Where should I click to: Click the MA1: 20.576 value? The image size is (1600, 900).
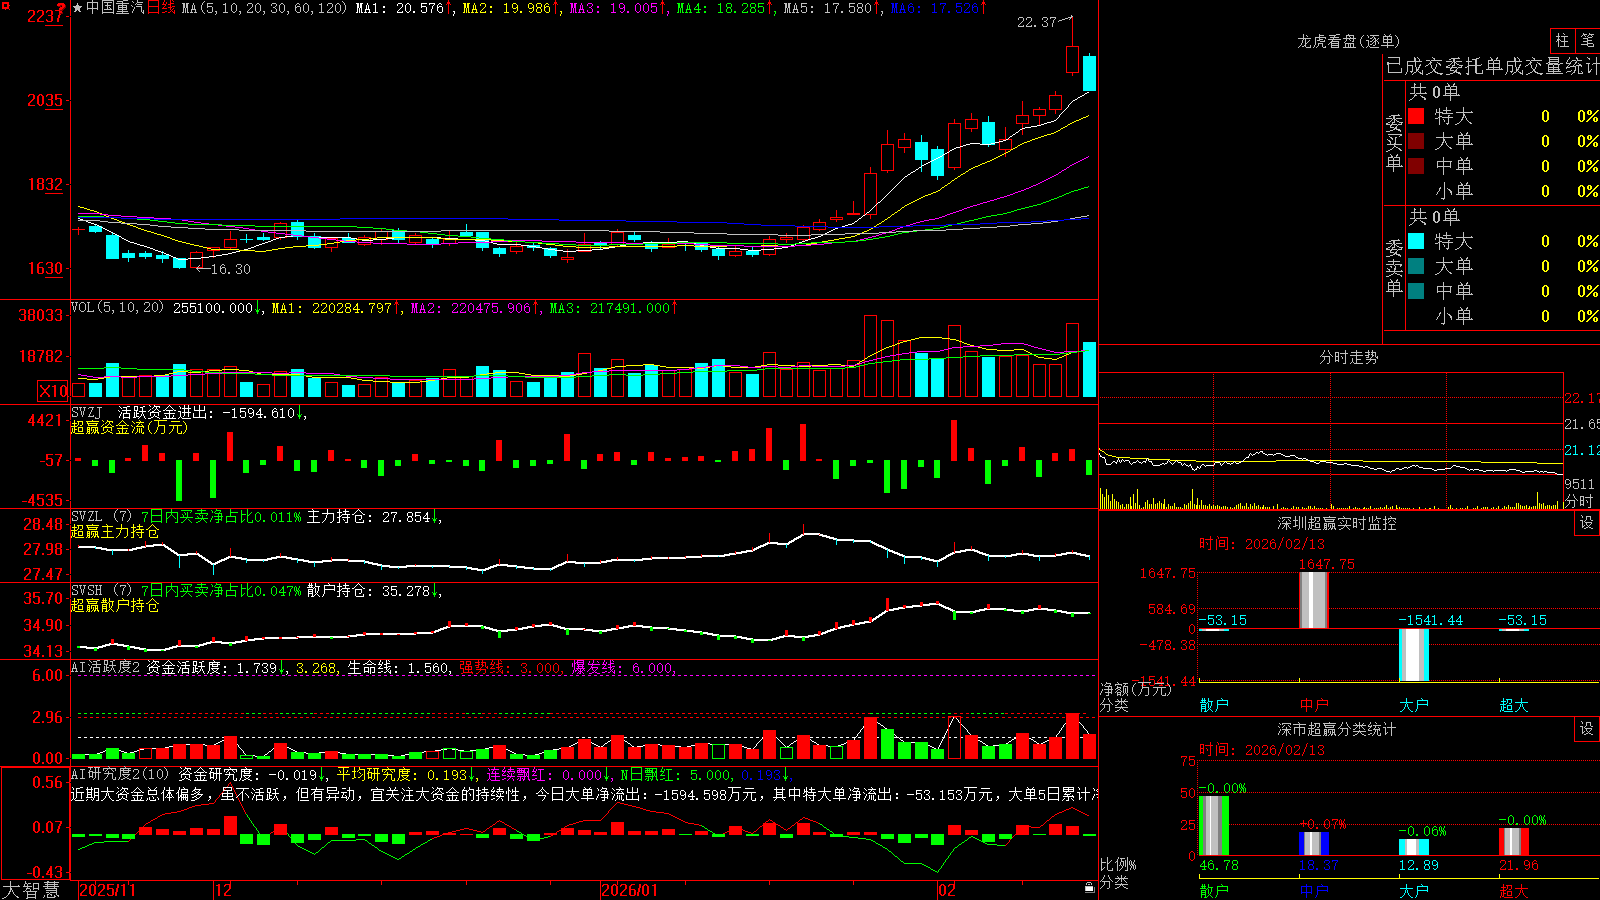(400, 8)
